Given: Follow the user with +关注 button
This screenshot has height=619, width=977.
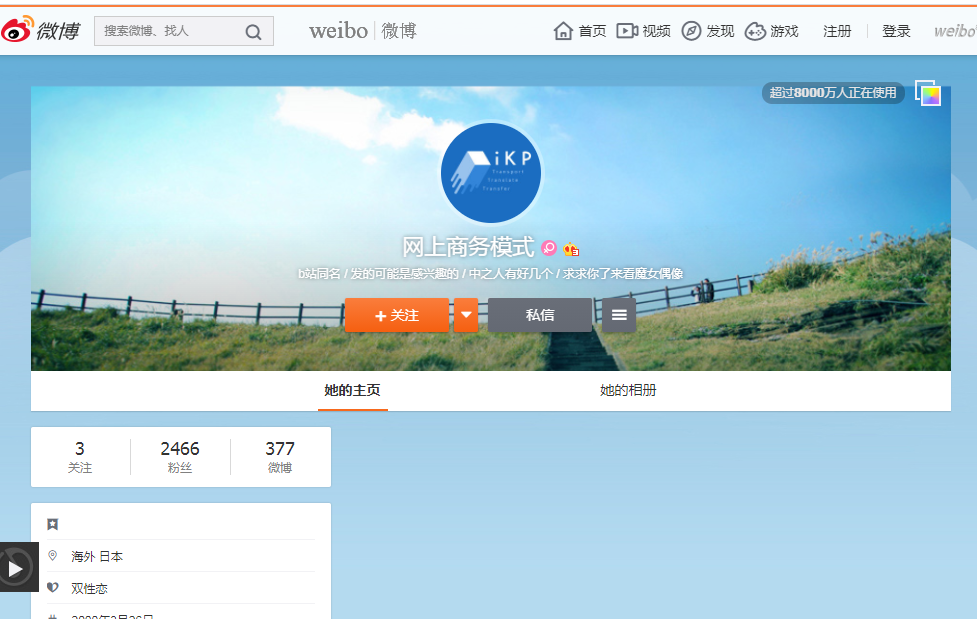Looking at the screenshot, I should click(397, 315).
